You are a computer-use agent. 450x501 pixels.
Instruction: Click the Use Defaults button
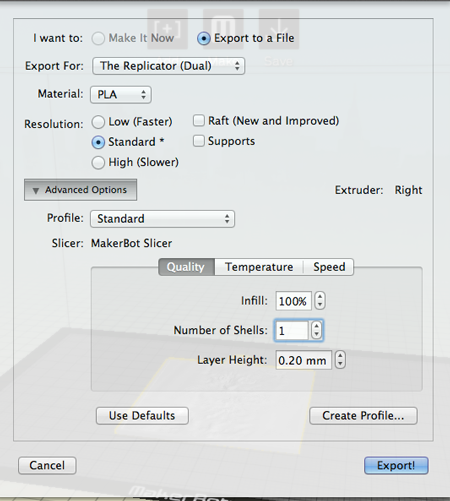pyautogui.click(x=142, y=416)
